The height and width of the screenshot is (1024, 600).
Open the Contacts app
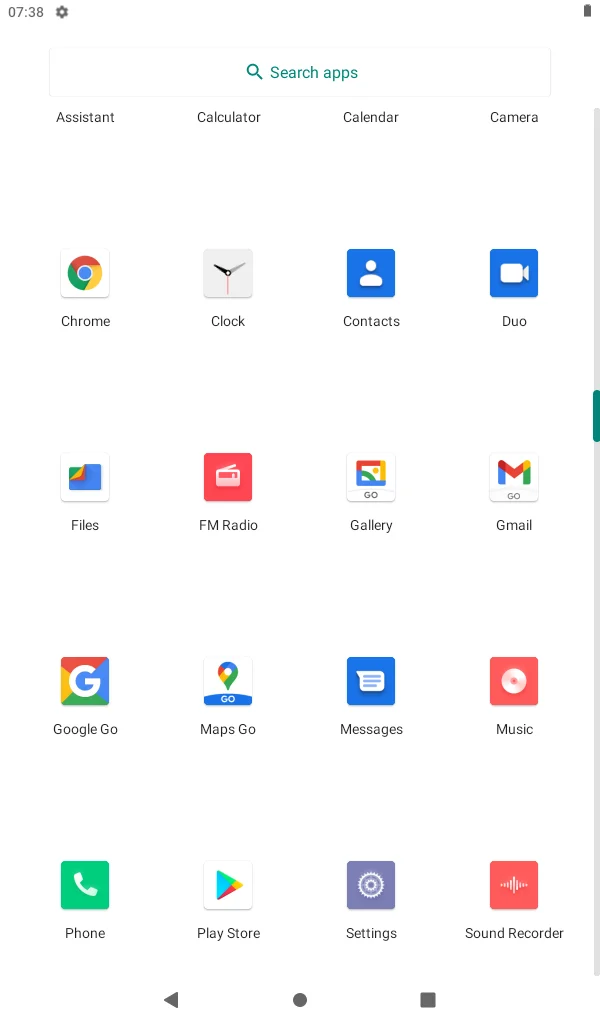pyautogui.click(x=371, y=273)
